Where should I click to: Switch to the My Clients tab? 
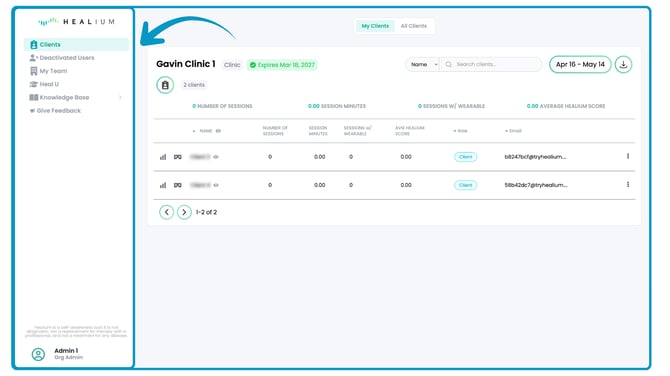click(375, 26)
